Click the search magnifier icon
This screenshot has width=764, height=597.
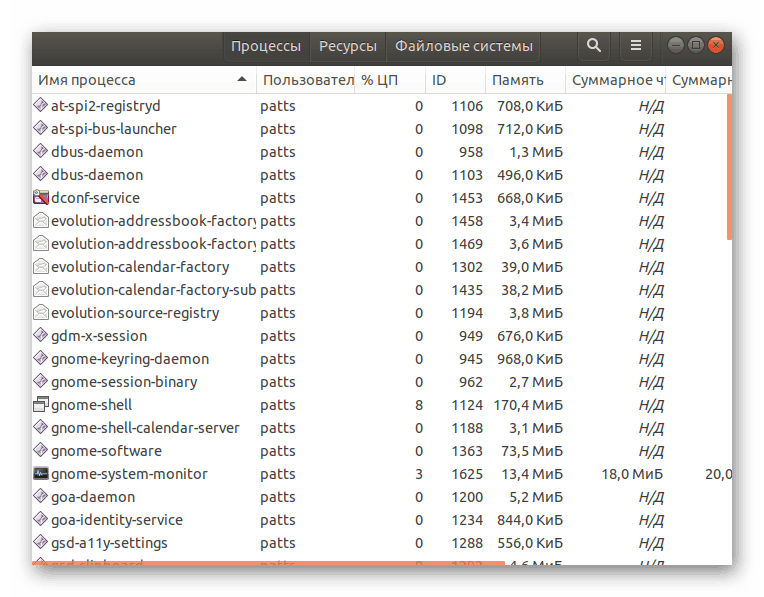[593, 46]
